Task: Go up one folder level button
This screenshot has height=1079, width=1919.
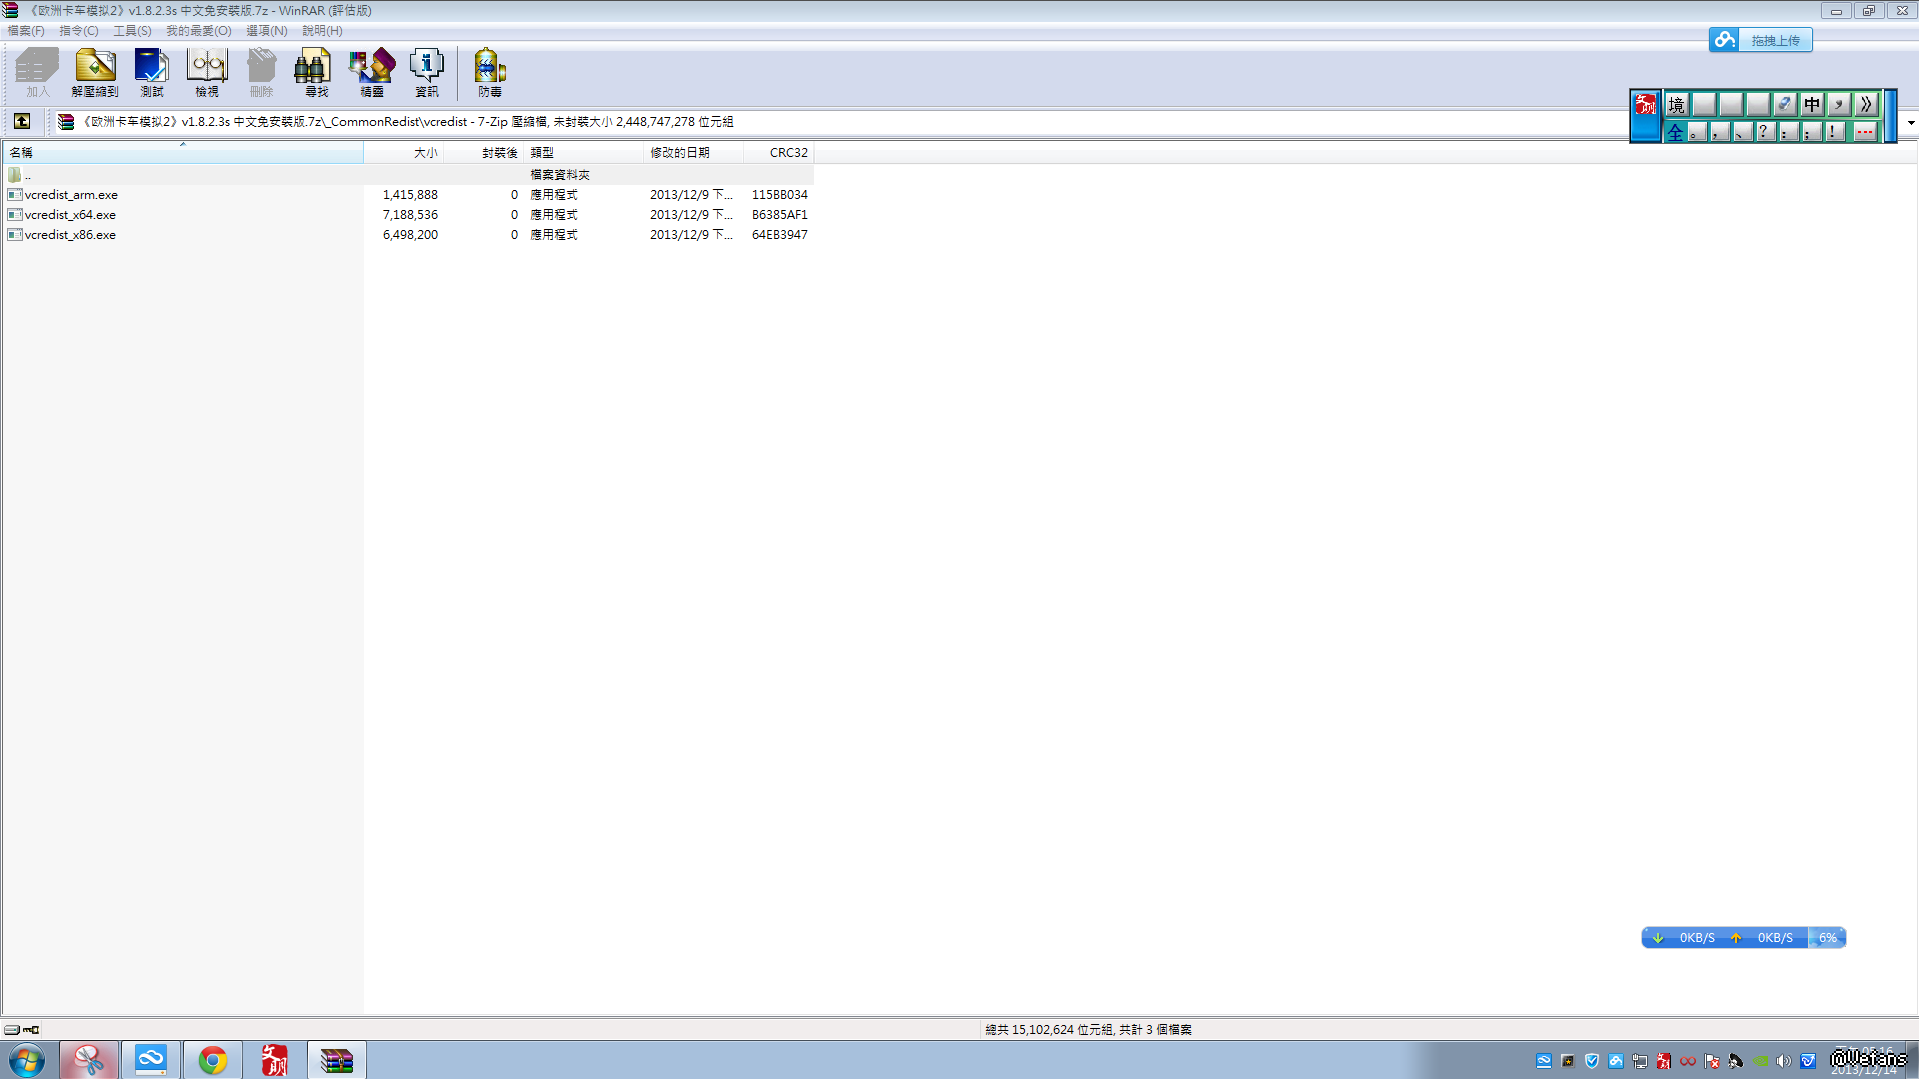Action: tap(22, 122)
